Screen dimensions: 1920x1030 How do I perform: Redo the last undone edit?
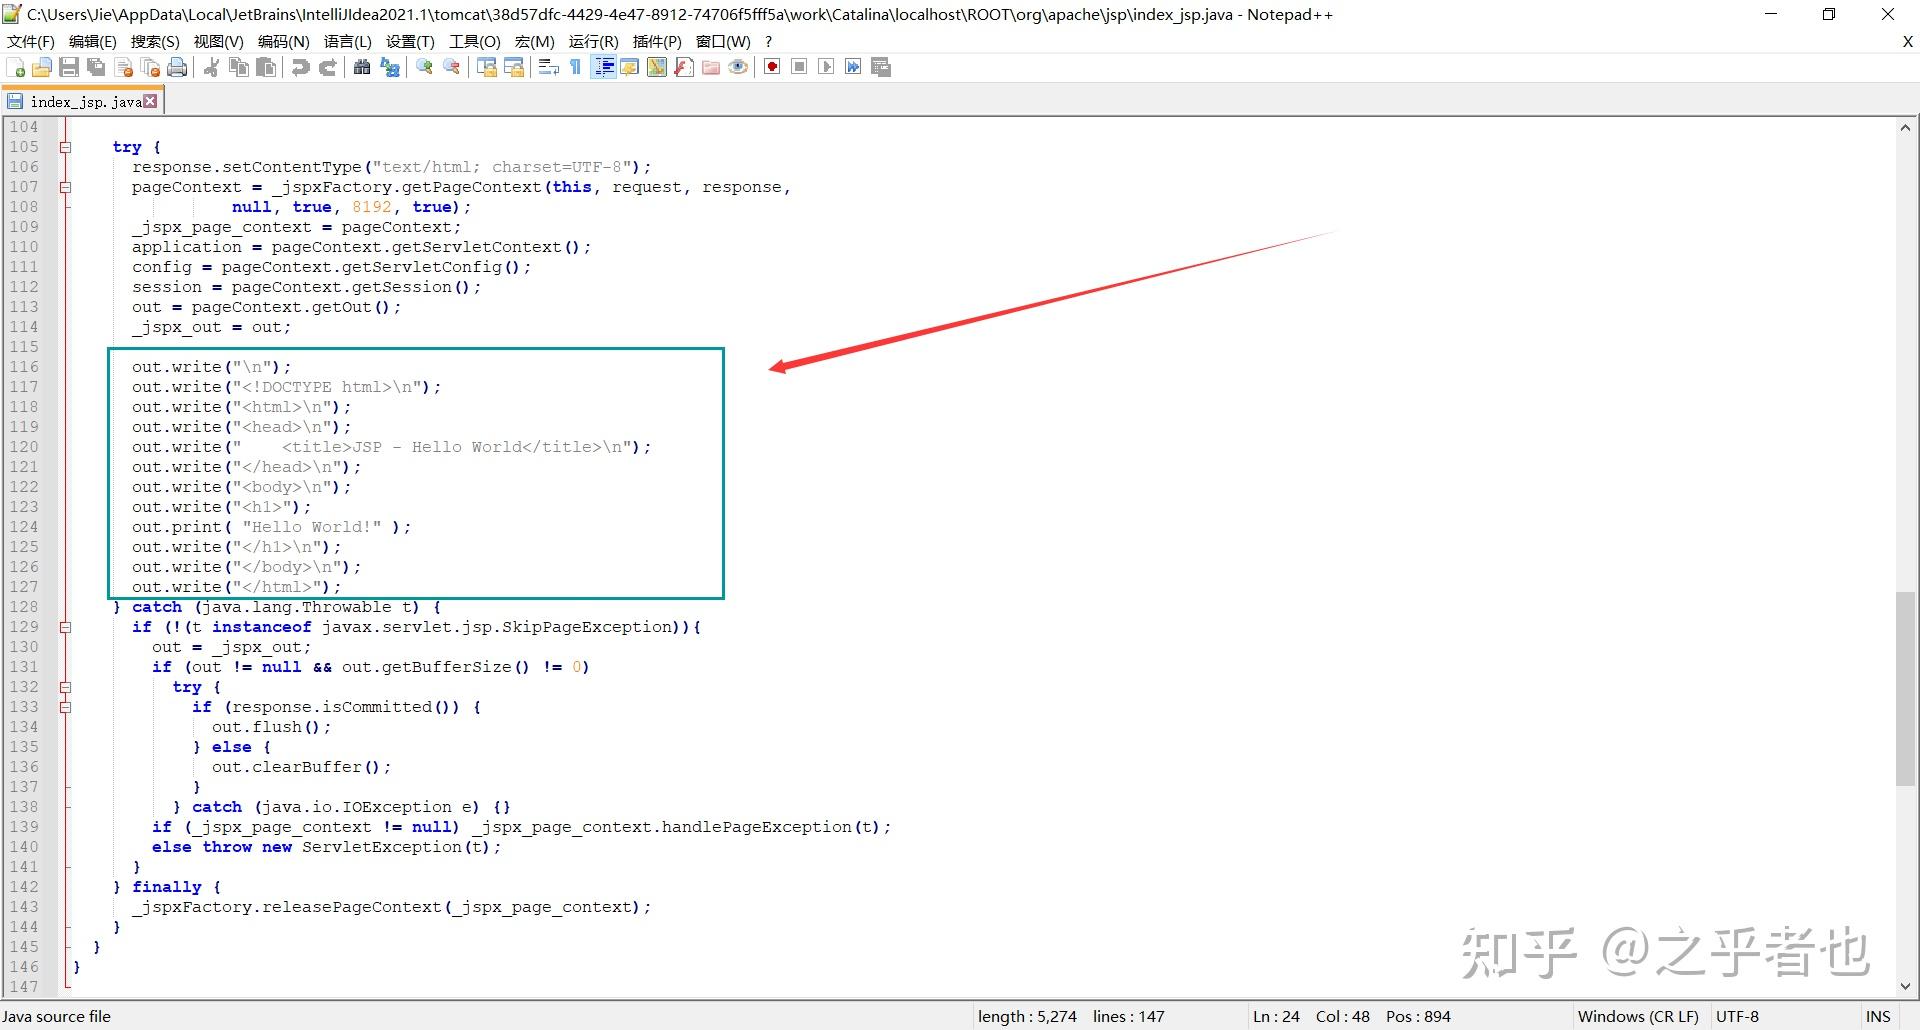(327, 67)
